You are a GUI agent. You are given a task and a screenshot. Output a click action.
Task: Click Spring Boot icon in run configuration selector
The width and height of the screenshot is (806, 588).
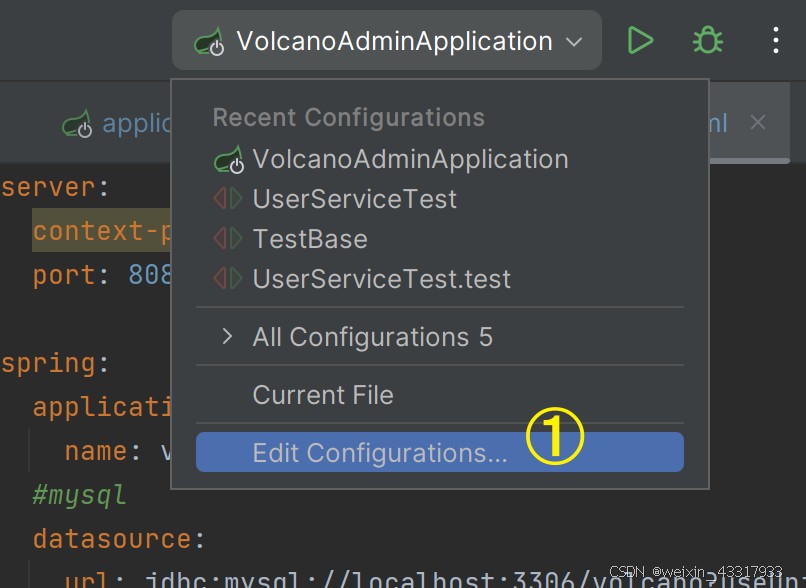210,42
